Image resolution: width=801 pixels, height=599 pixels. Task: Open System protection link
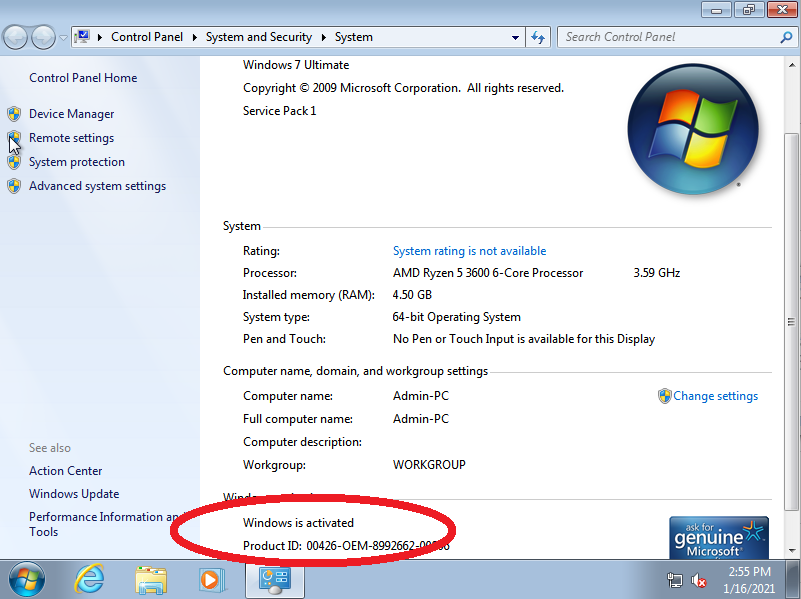tap(77, 162)
